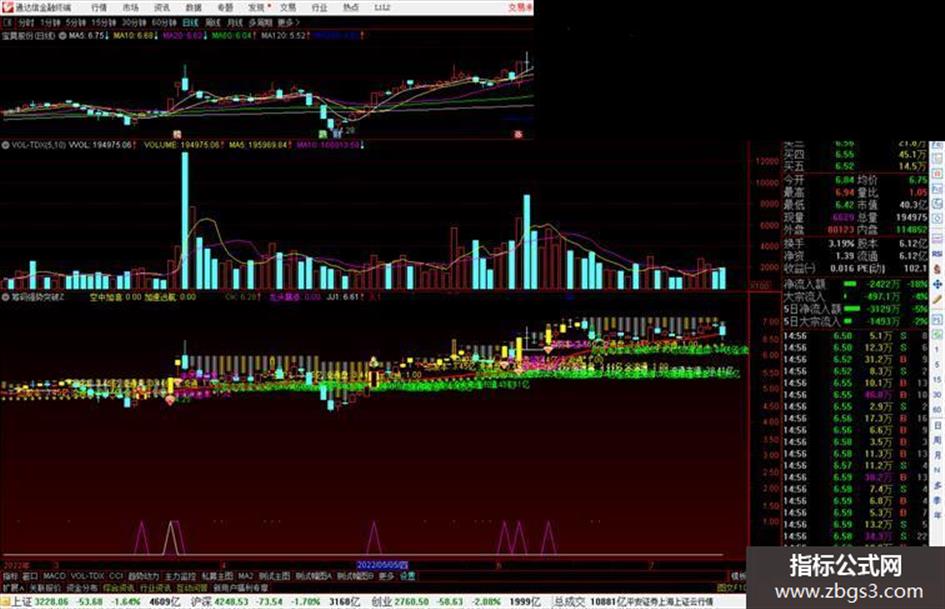Switch chart to 分时 period
Image resolution: width=945 pixels, height=609 pixels.
[26, 22]
